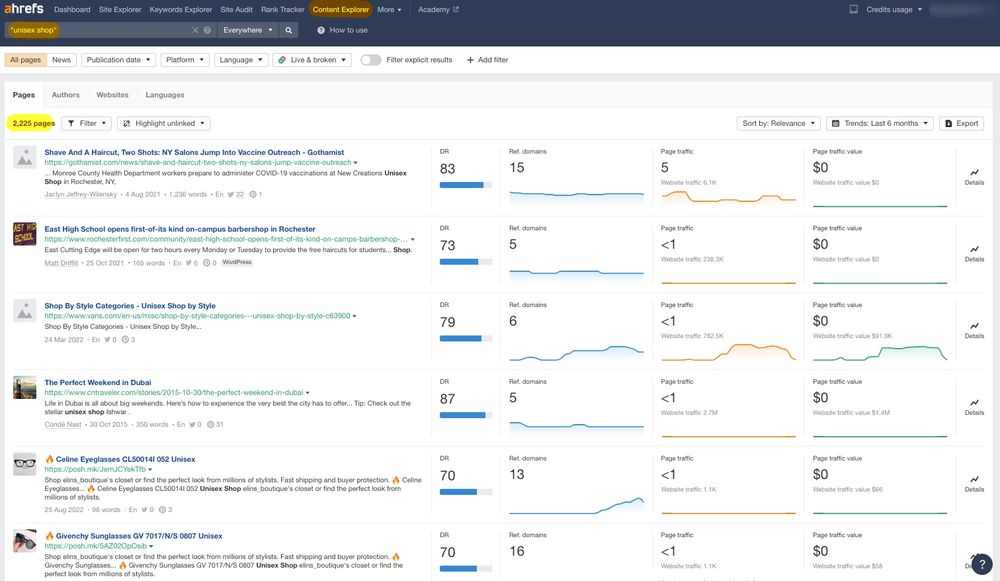
Task: Expand the Language filter dropdown
Action: tap(243, 59)
